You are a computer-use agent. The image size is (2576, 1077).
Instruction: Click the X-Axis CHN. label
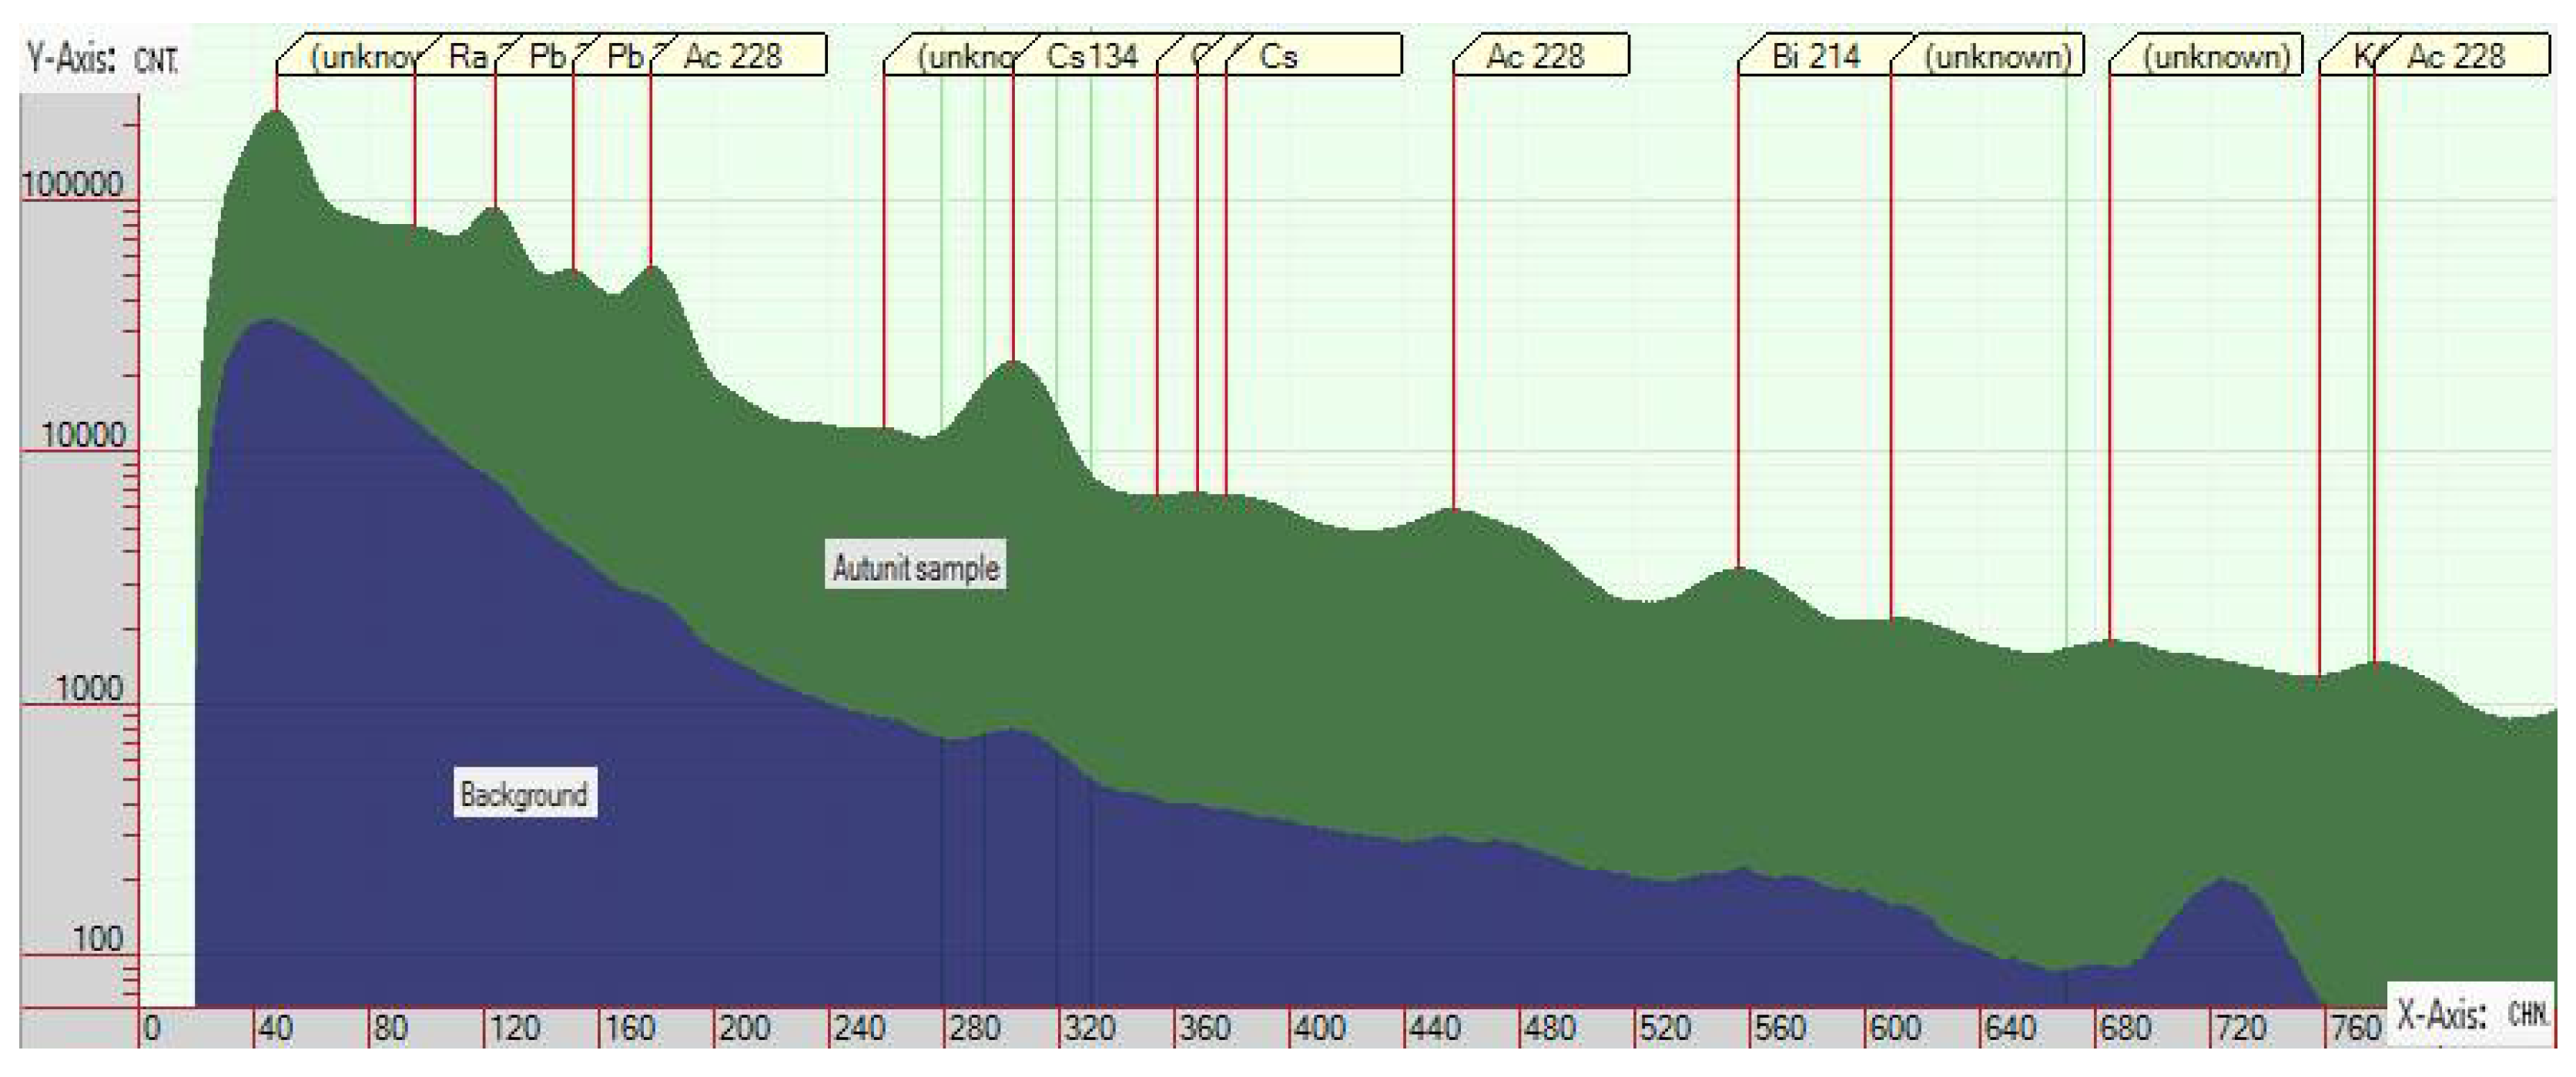[2470, 1015]
